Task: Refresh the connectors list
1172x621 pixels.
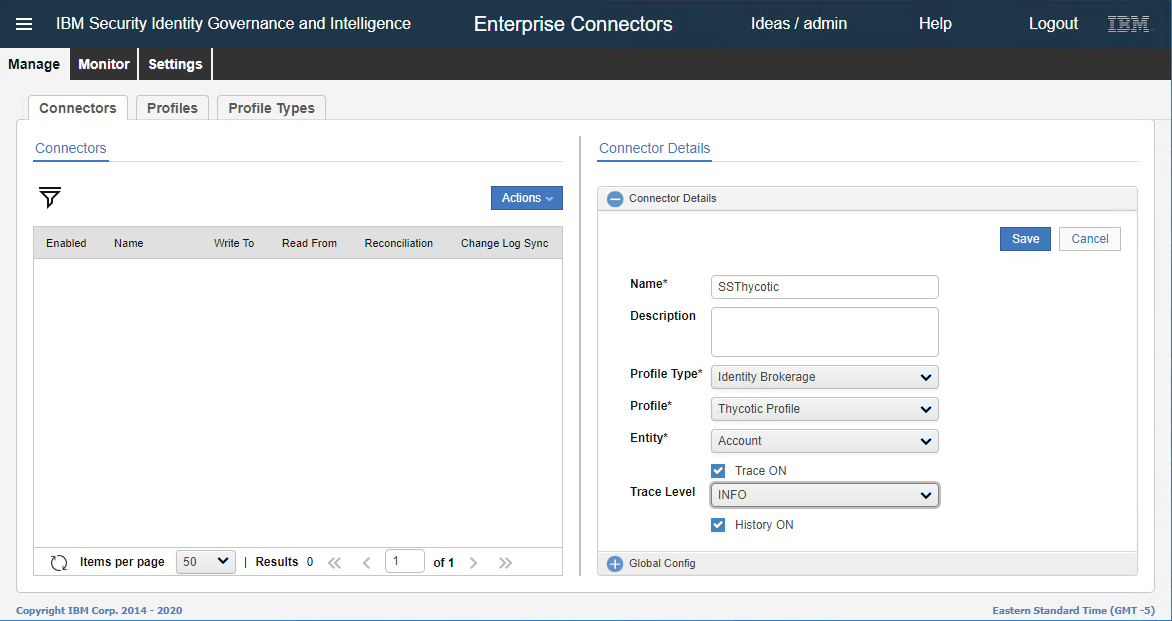Action: 59,562
